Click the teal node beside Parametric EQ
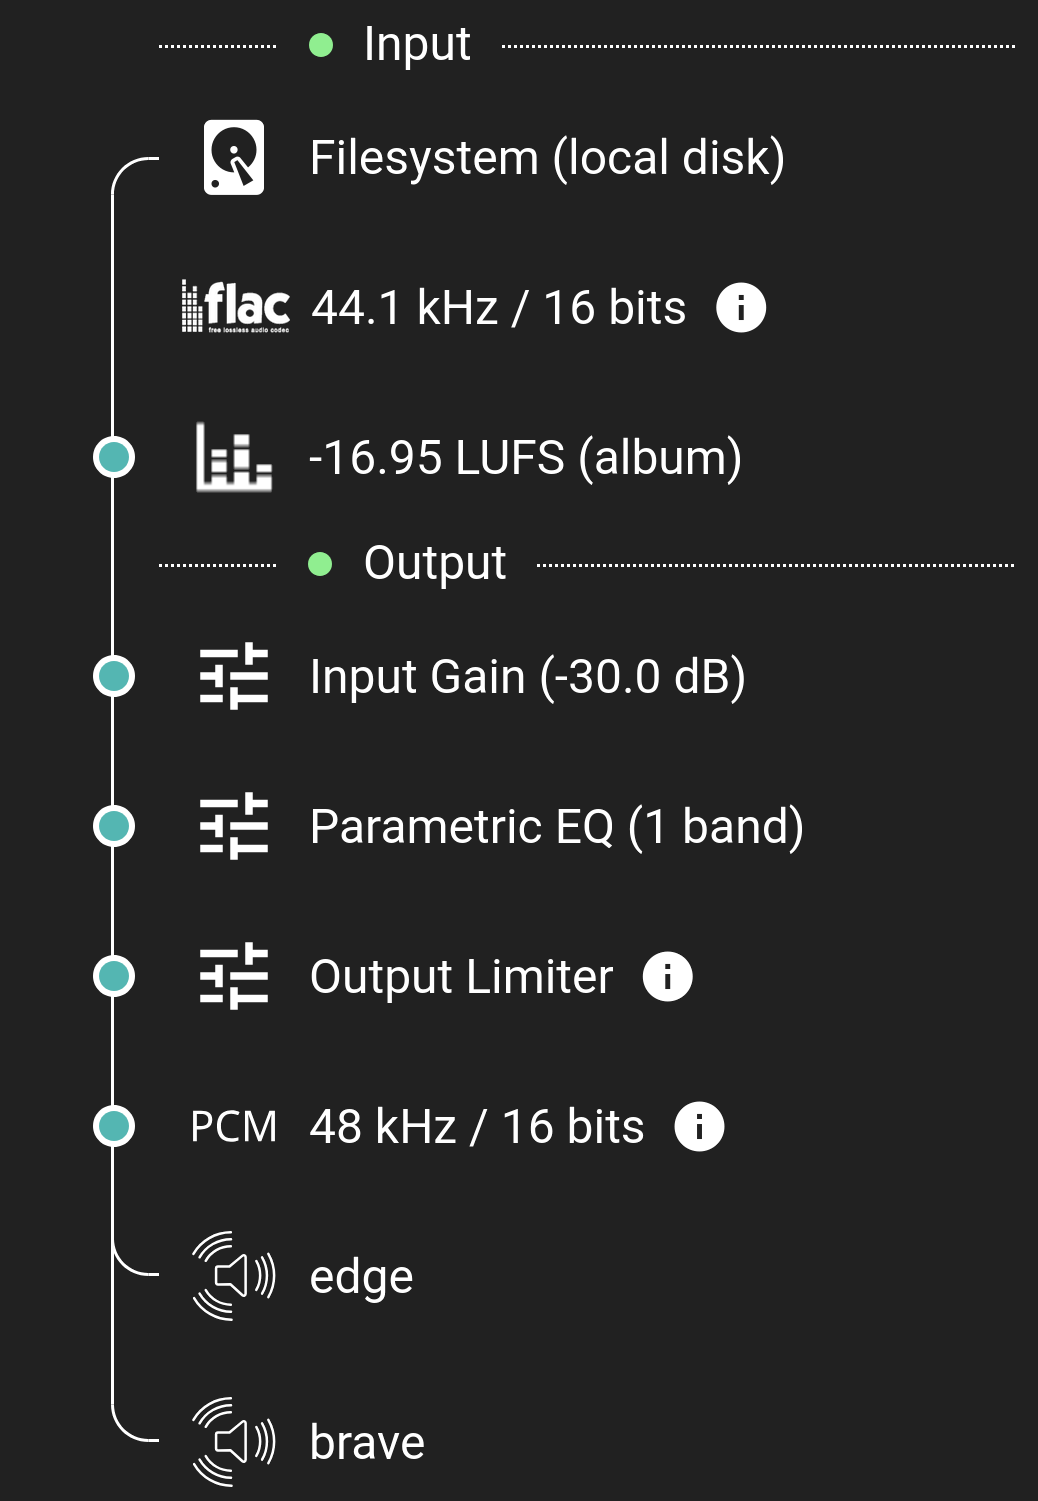1038x1501 pixels. [114, 826]
